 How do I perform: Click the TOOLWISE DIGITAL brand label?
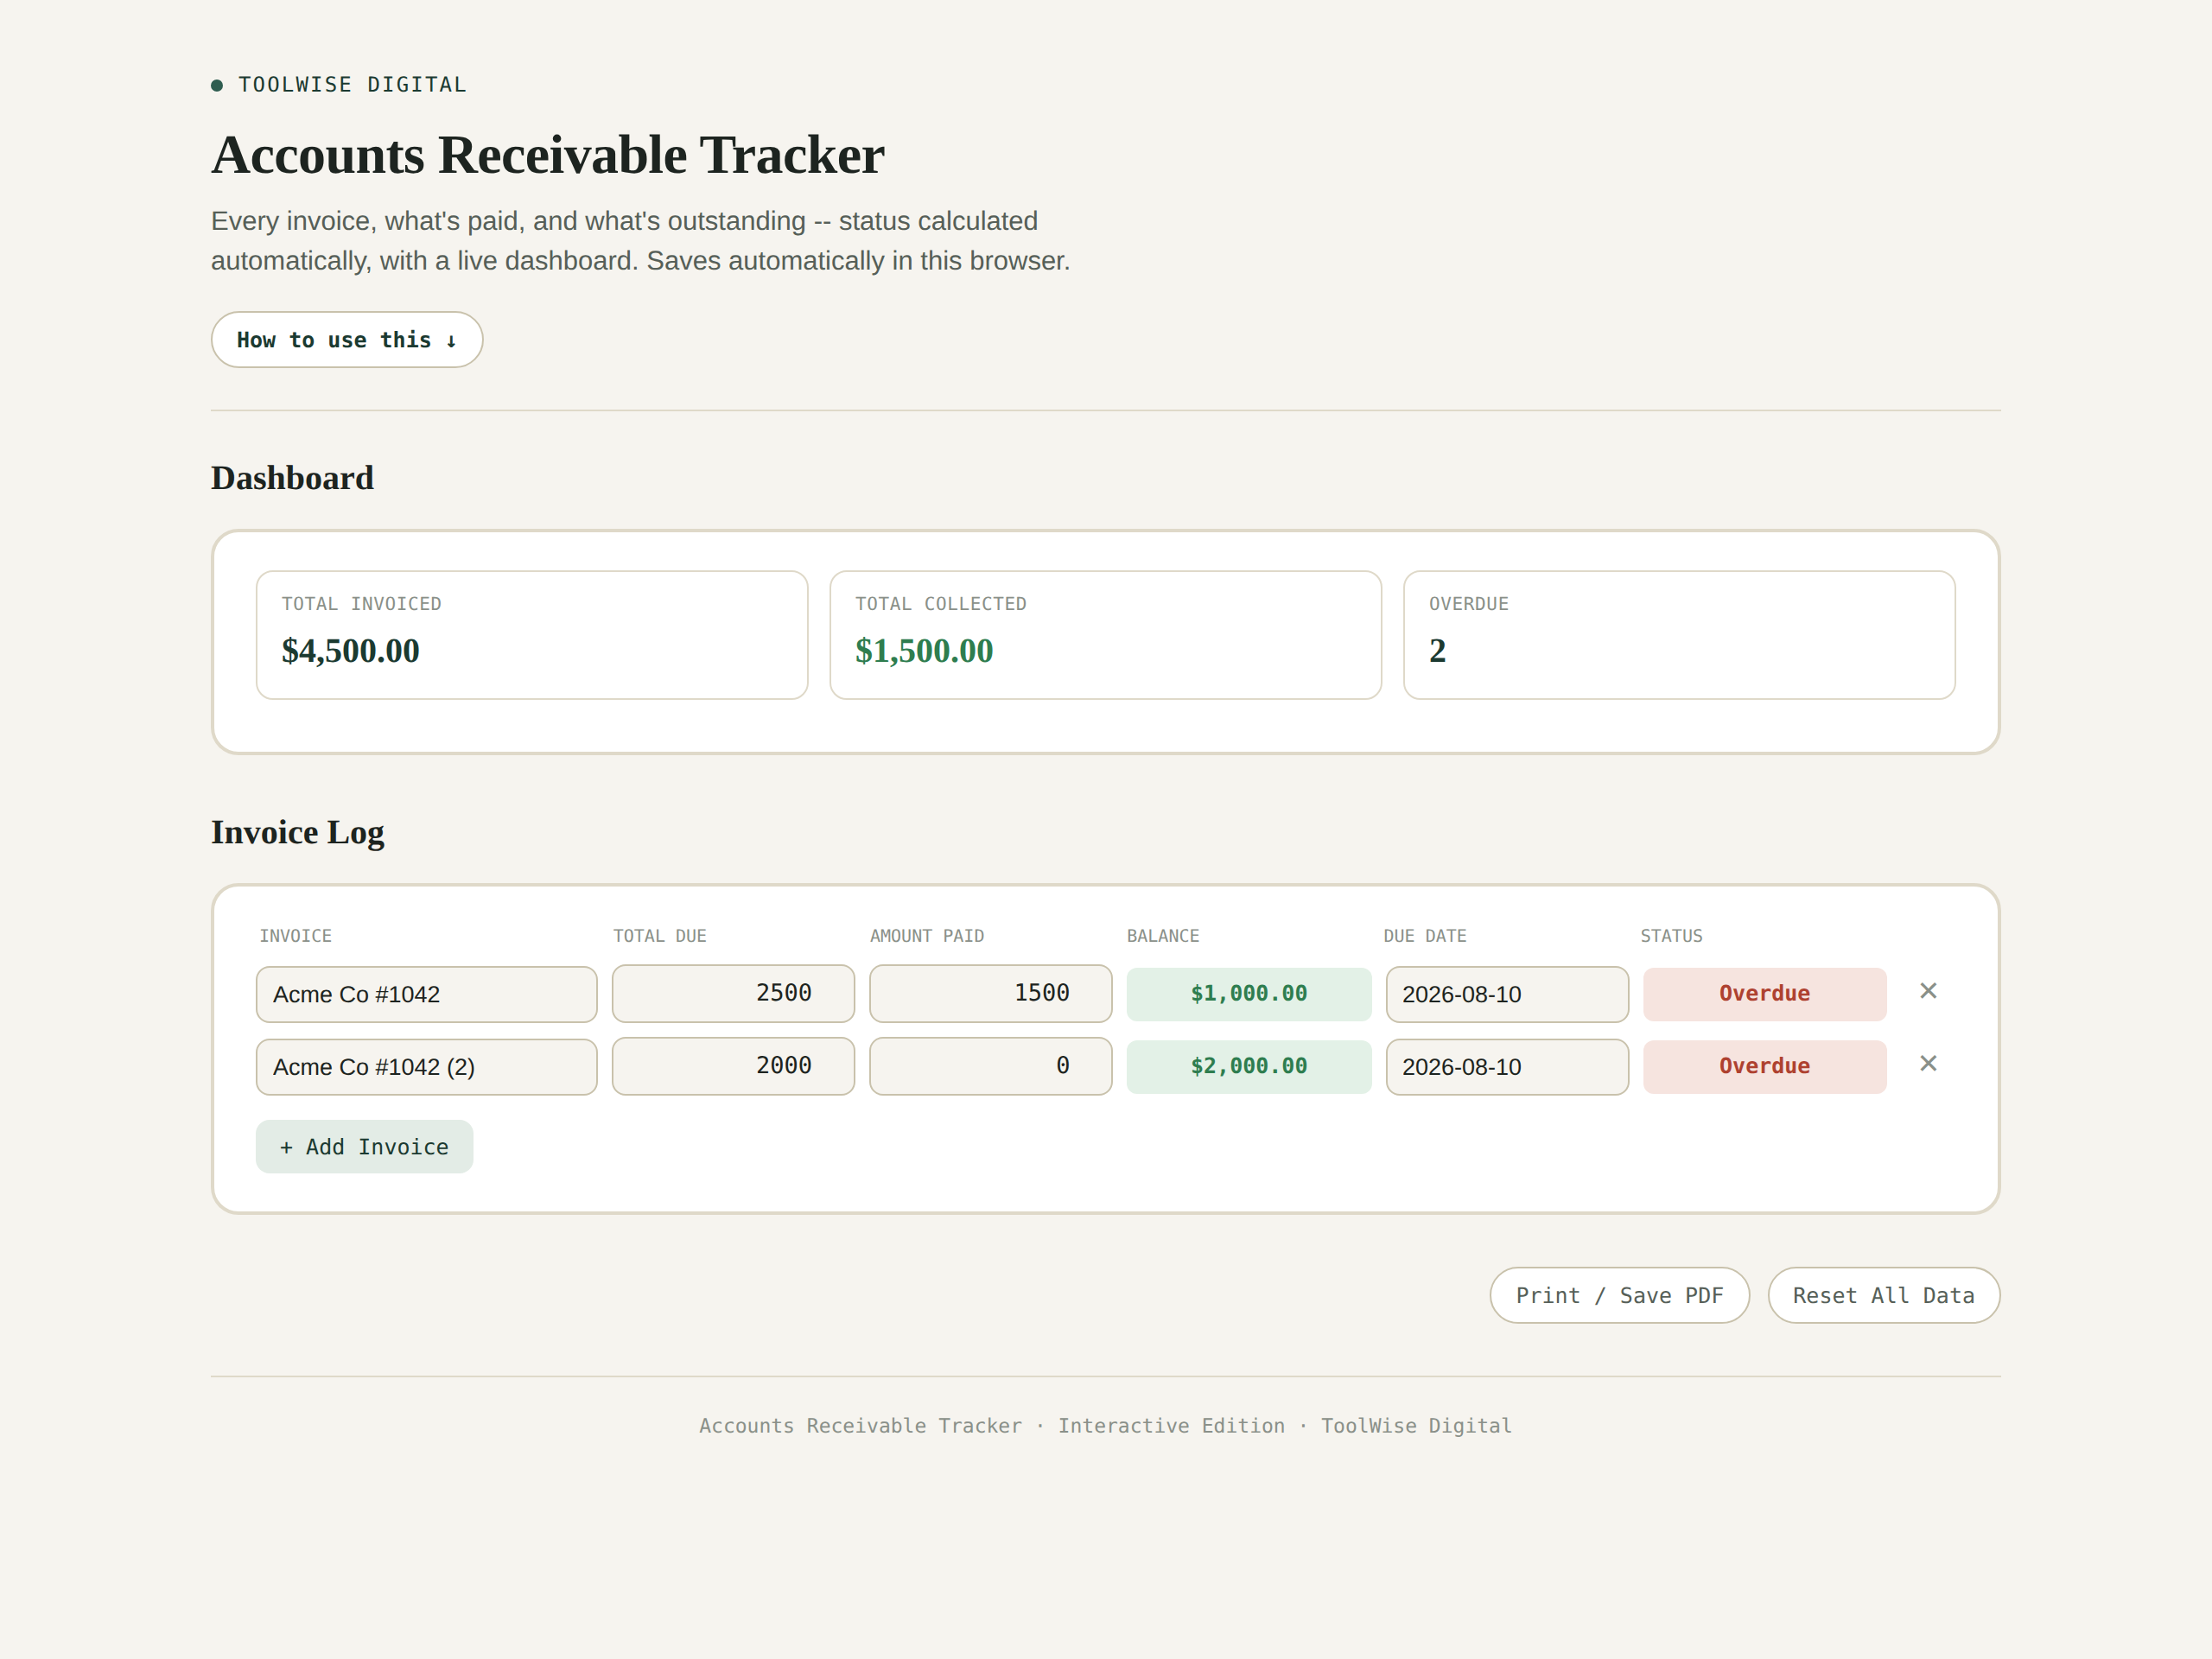[x=352, y=85]
